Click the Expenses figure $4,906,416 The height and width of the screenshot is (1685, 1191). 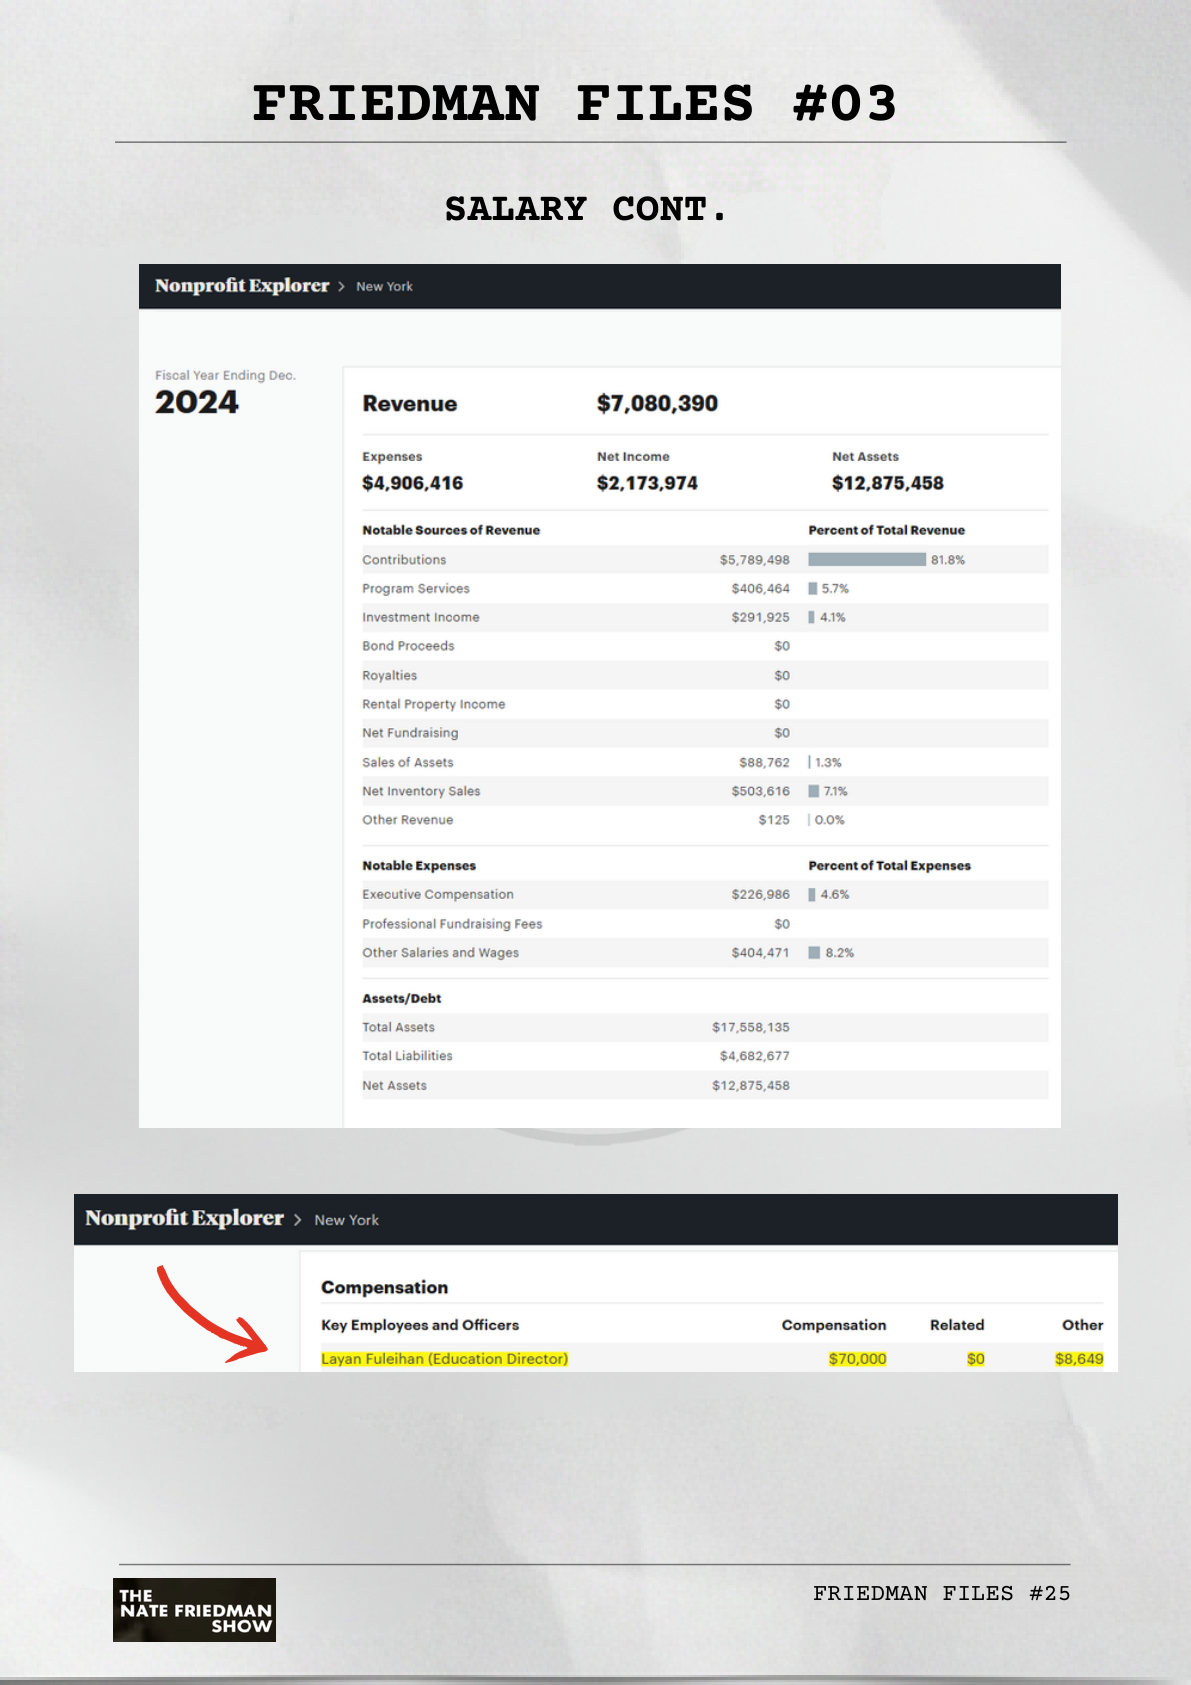pos(412,484)
